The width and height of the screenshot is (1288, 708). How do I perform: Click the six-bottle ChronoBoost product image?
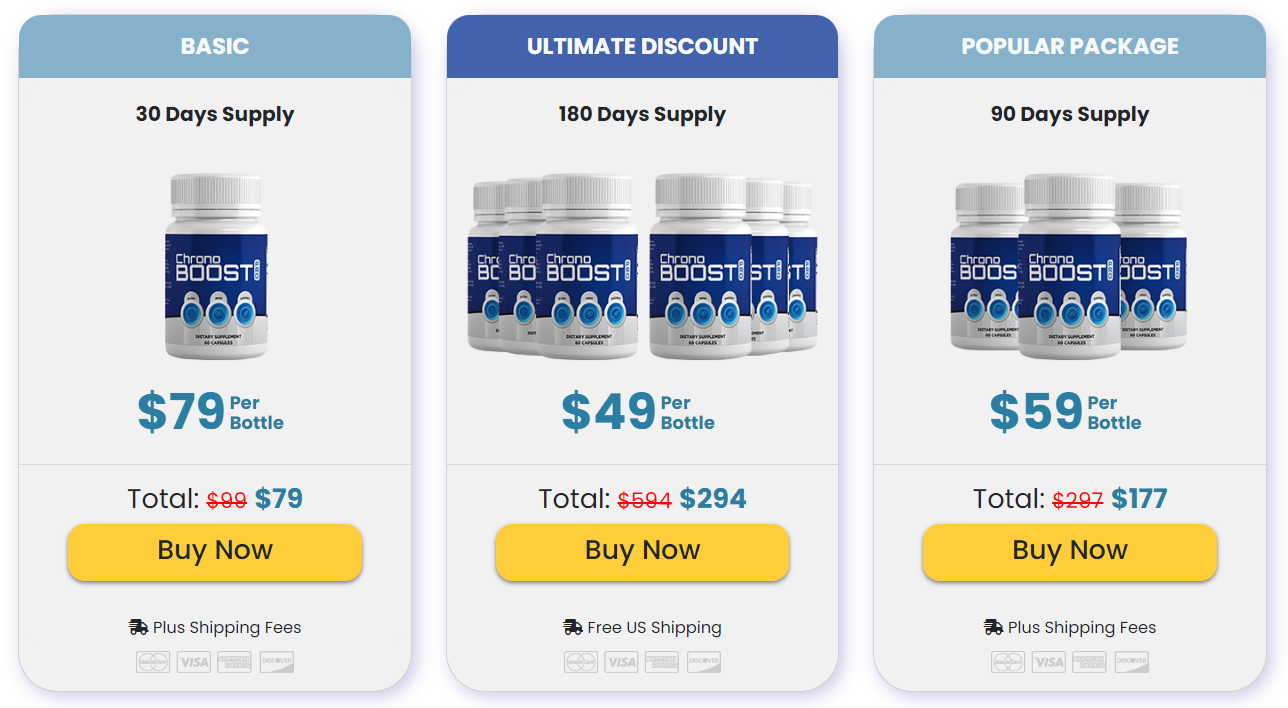point(642,265)
